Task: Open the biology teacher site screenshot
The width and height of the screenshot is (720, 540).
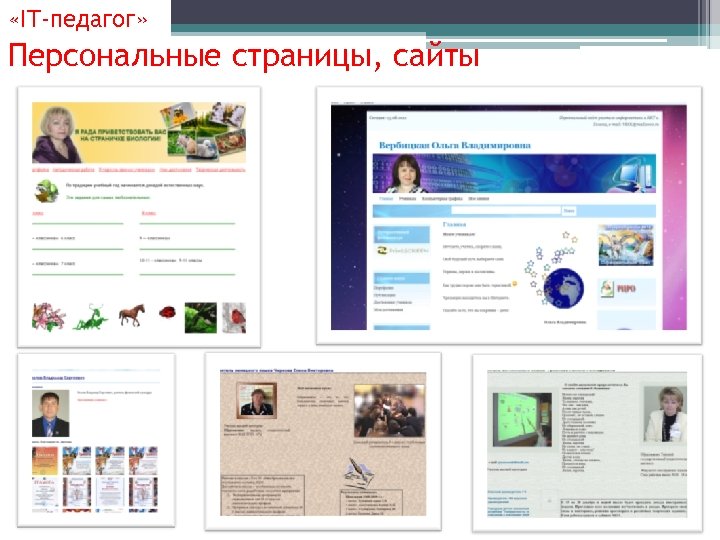Action: click(139, 217)
